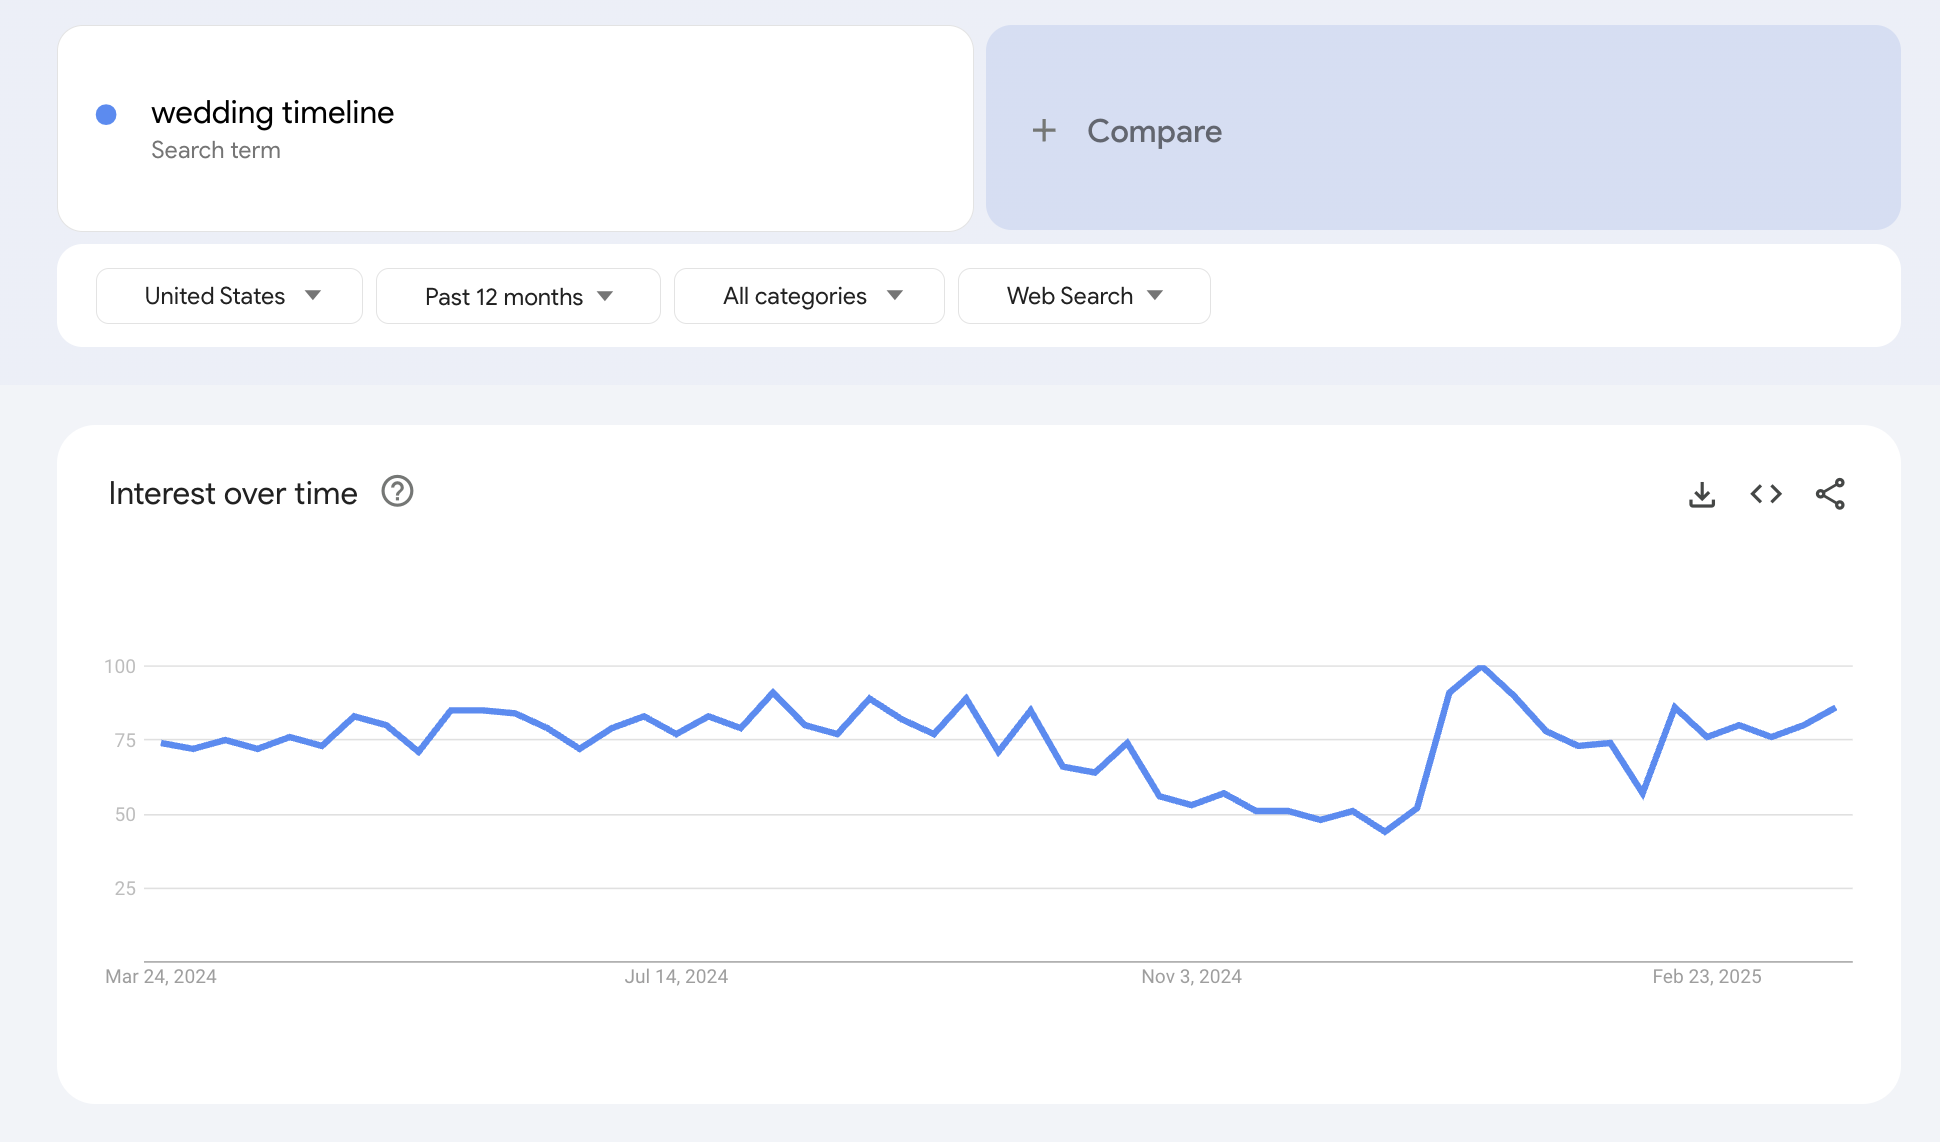Open the All categories dropdown
The image size is (1940, 1142).
[808, 295]
